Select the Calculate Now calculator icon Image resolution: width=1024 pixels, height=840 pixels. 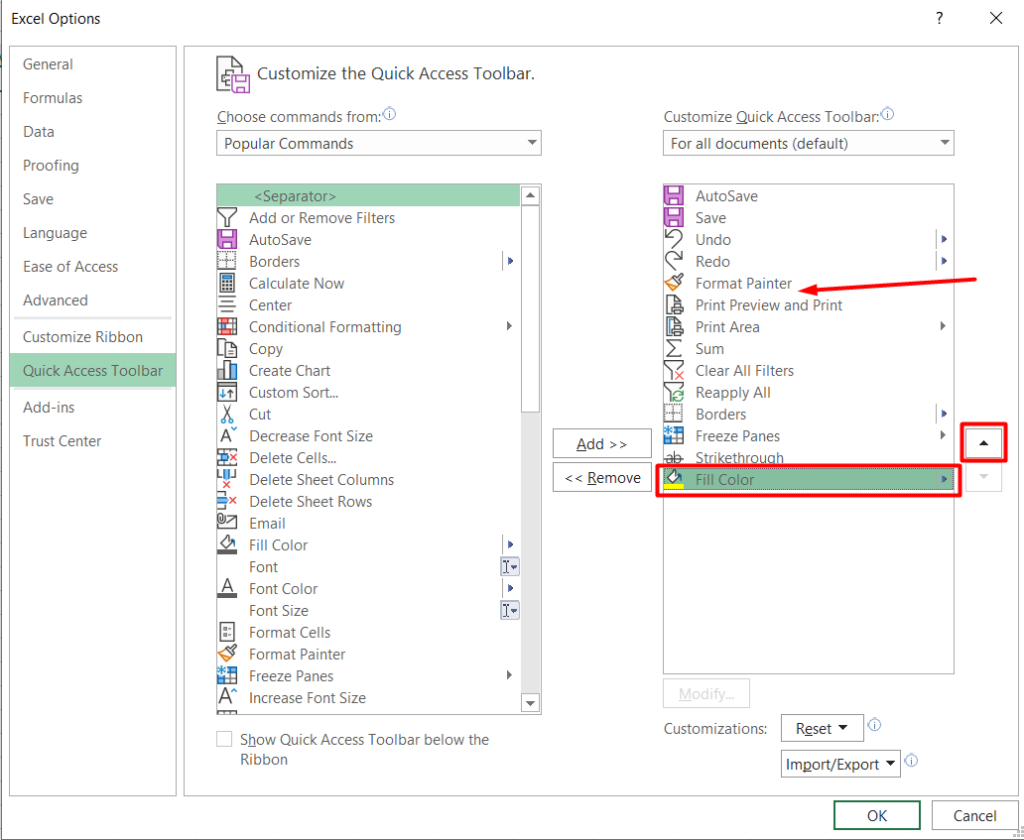pyautogui.click(x=227, y=283)
